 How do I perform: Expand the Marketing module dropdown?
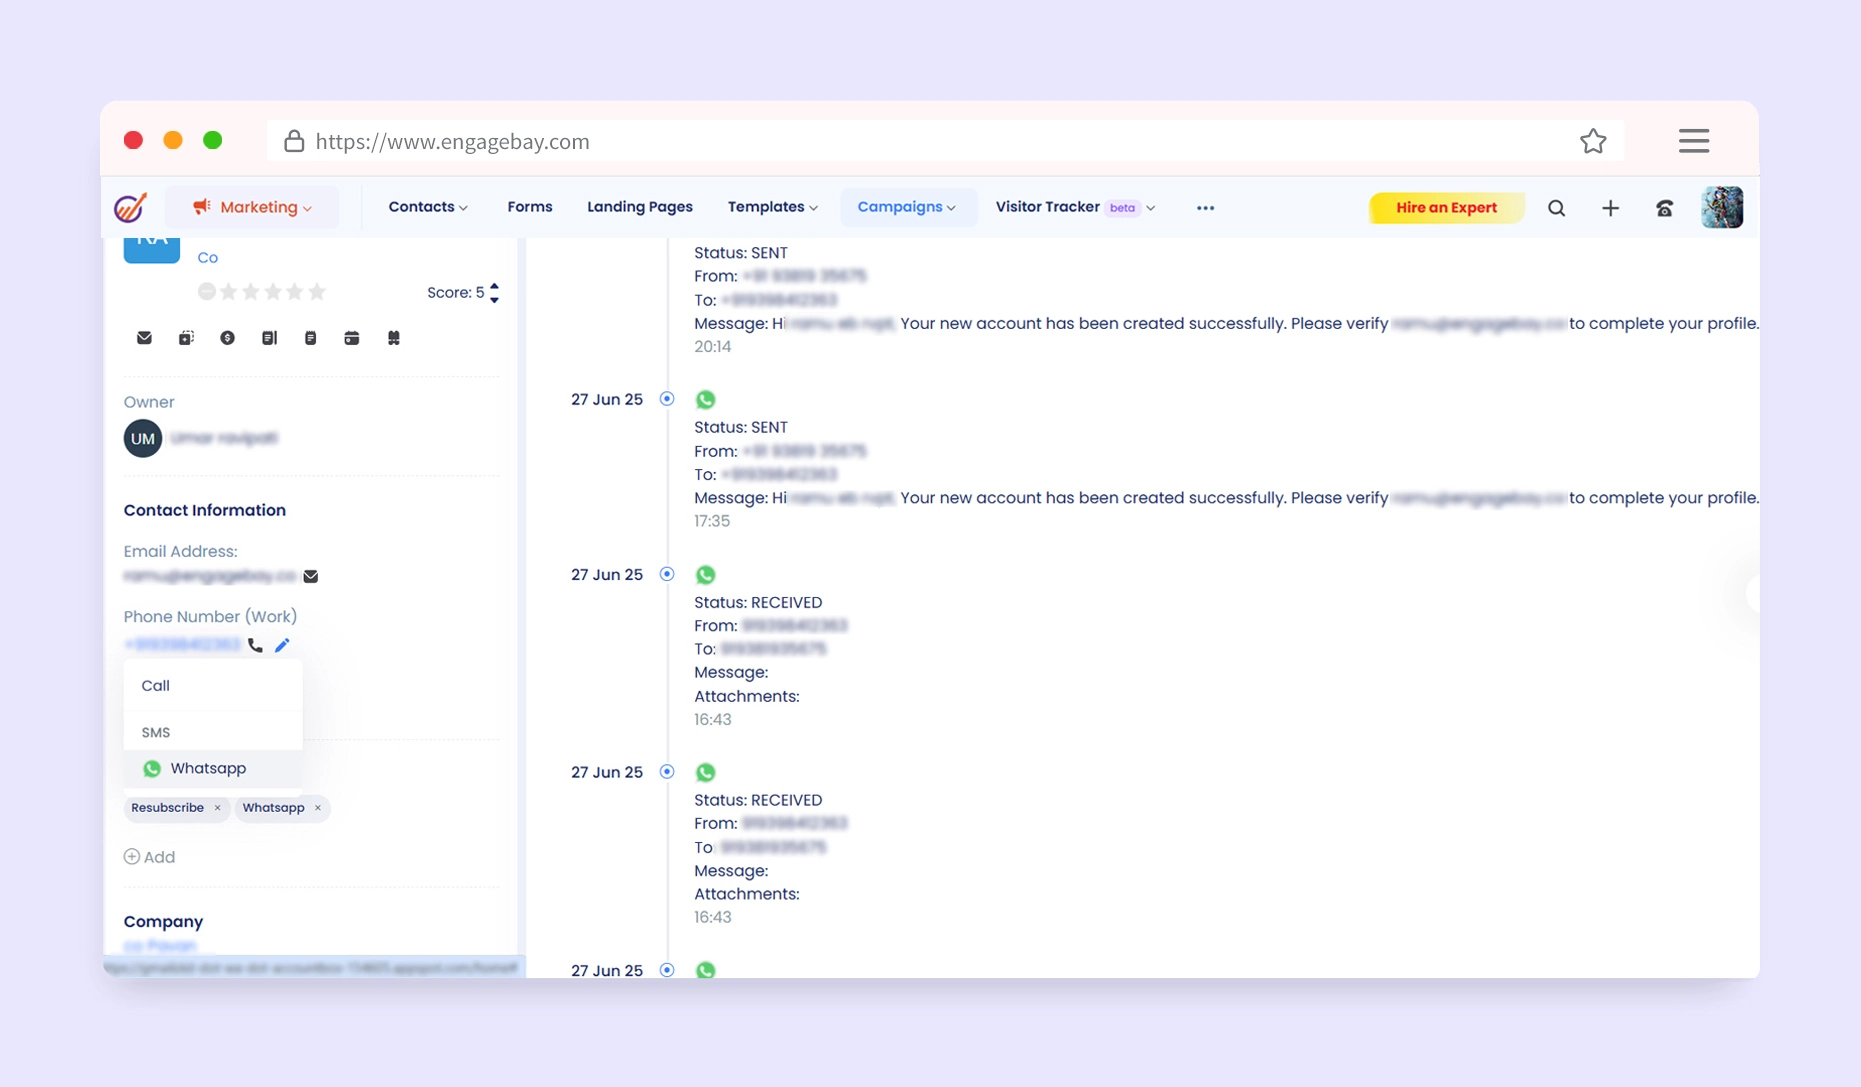(x=253, y=207)
